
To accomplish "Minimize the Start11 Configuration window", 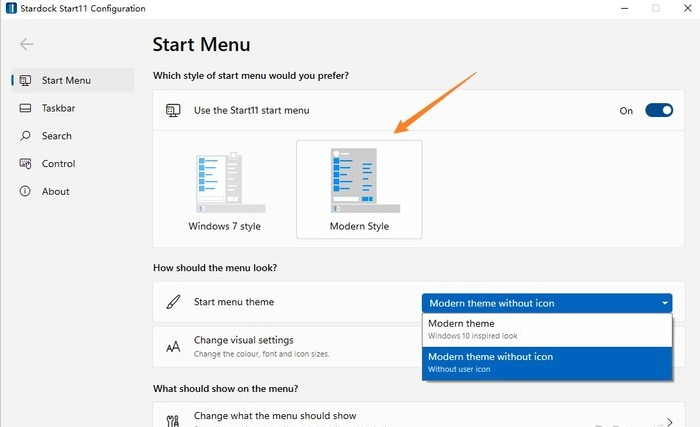I will point(625,8).
